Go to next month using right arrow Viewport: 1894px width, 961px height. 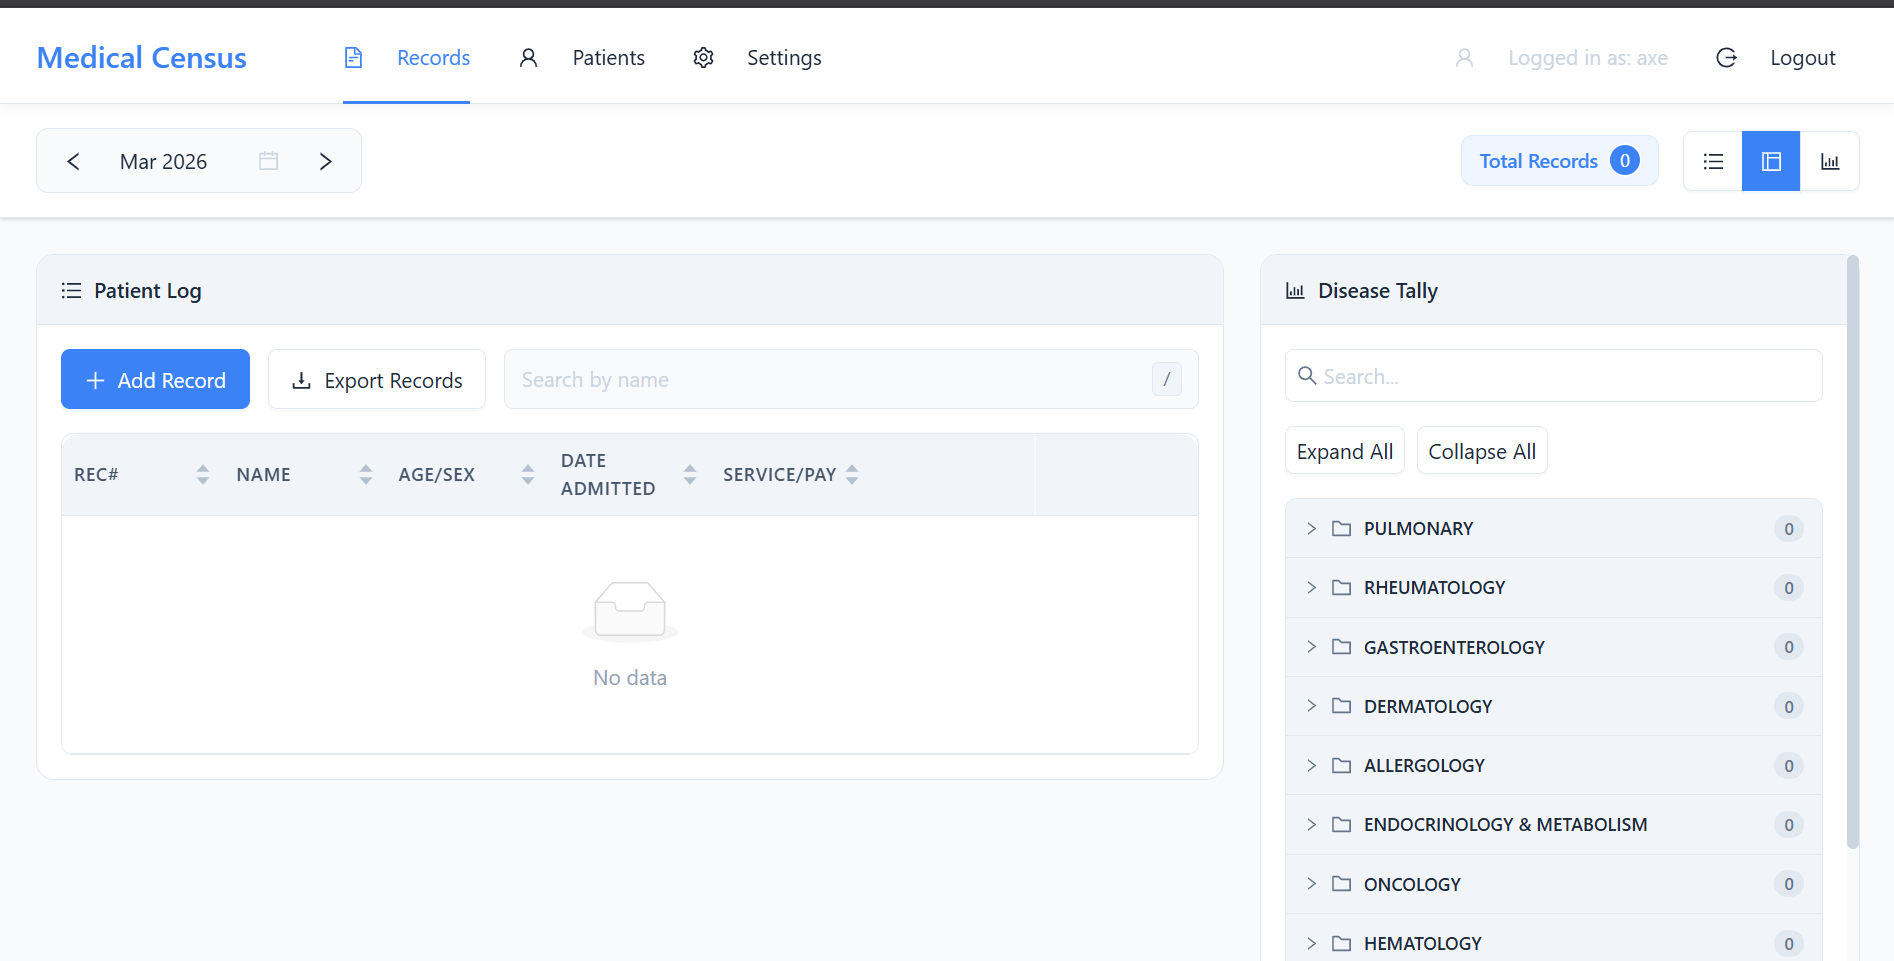[x=325, y=161]
